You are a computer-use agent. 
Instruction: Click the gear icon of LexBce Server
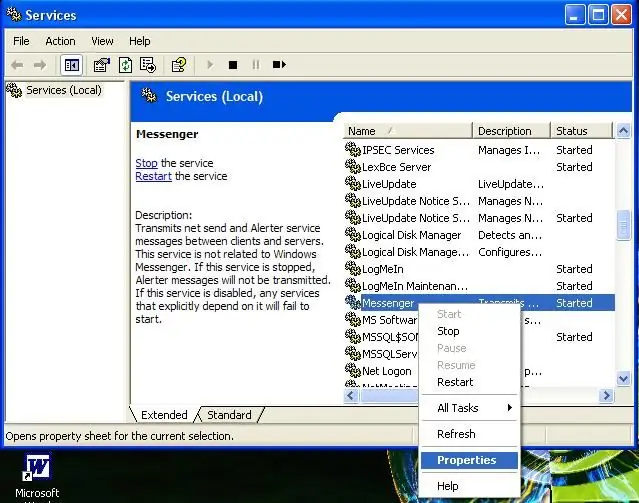click(353, 166)
